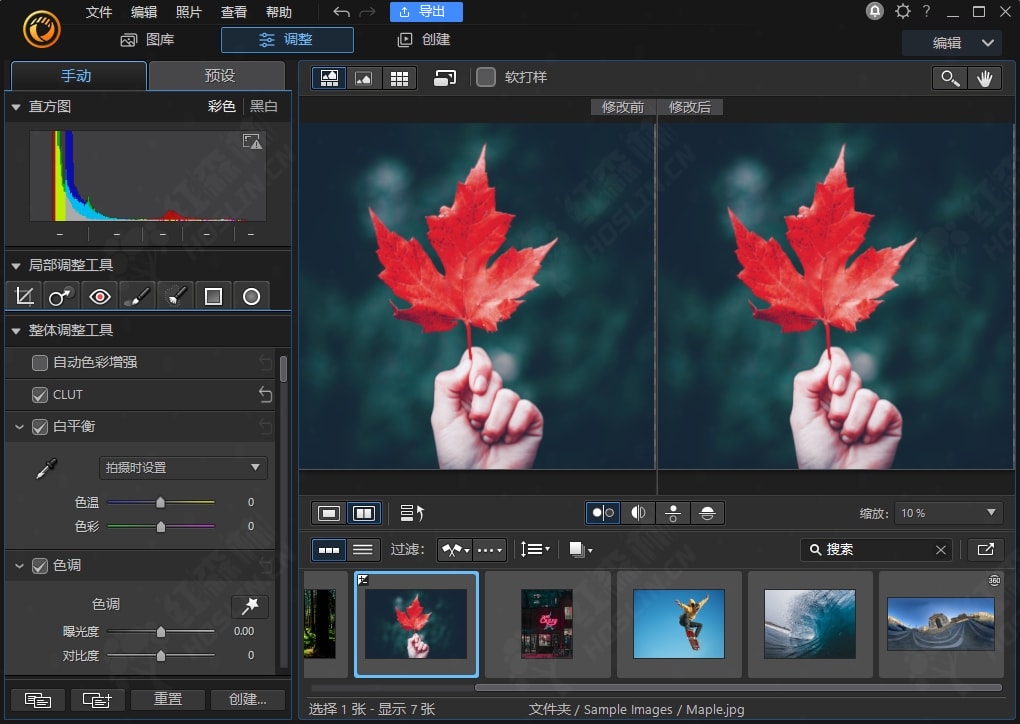Open the 拍摄时设置 white balance dropdown
The image size is (1020, 724).
(x=183, y=467)
